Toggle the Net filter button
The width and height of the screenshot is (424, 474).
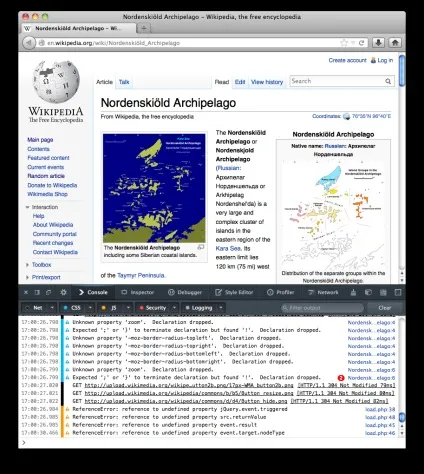[x=34, y=308]
